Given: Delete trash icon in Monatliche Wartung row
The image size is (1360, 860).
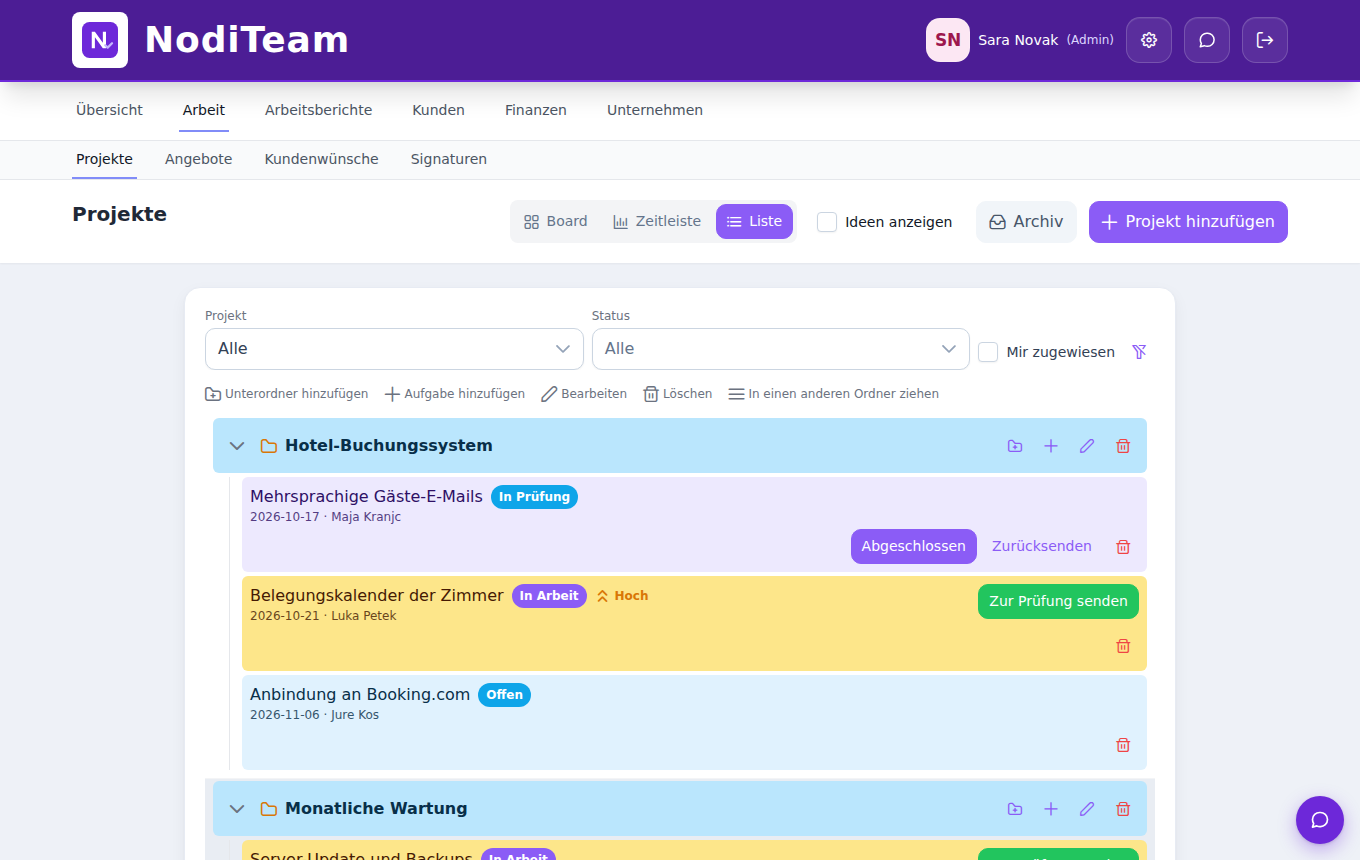Looking at the screenshot, I should tap(1123, 809).
